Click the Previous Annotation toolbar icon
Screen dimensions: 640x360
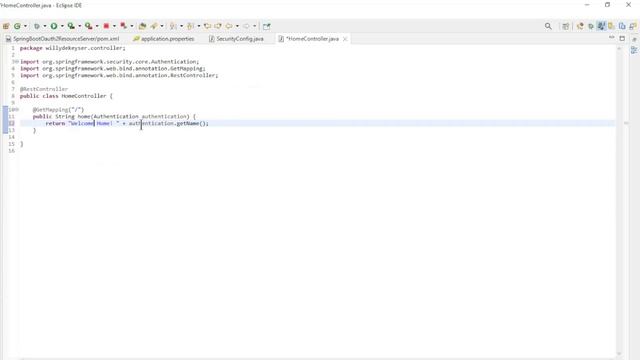(x=190, y=26)
